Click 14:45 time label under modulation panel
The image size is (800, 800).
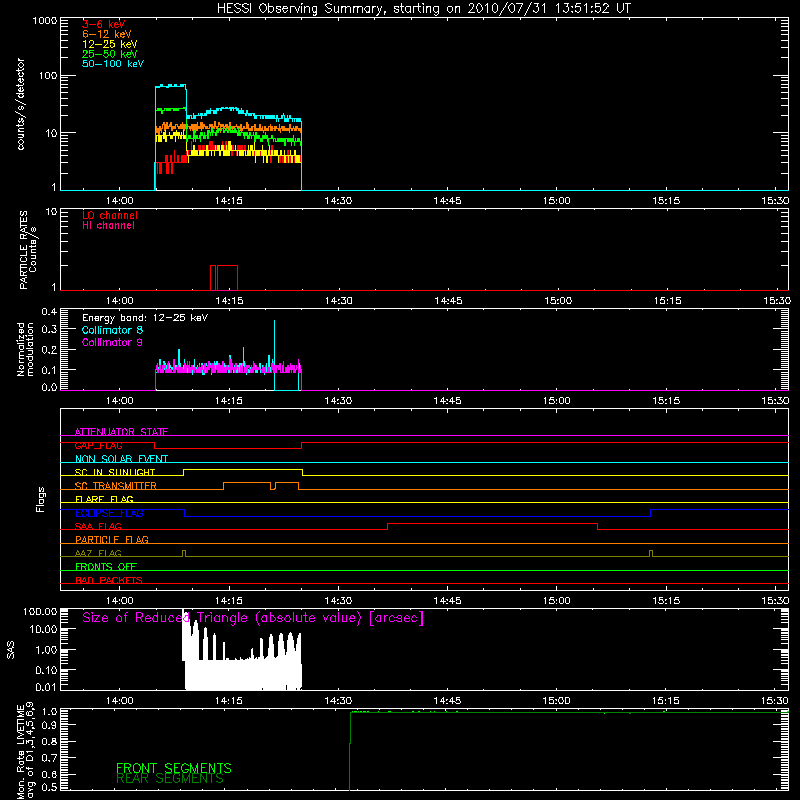[x=447, y=401]
